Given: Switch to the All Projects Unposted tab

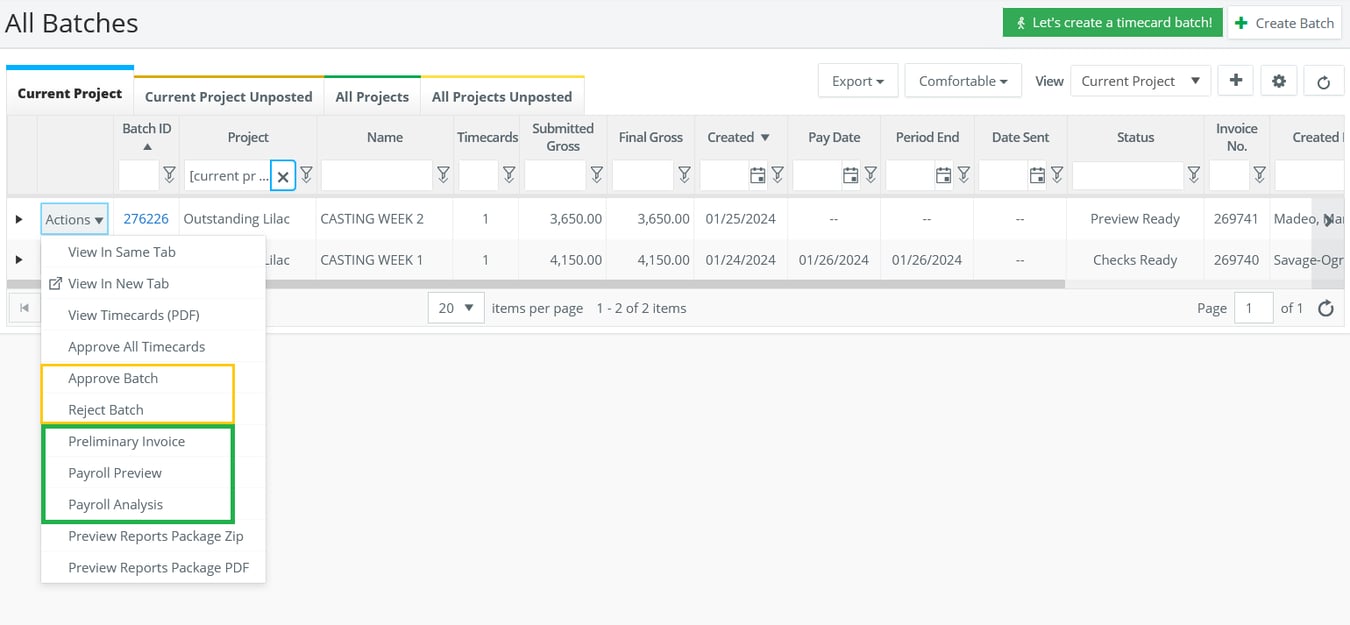Looking at the screenshot, I should [x=502, y=97].
